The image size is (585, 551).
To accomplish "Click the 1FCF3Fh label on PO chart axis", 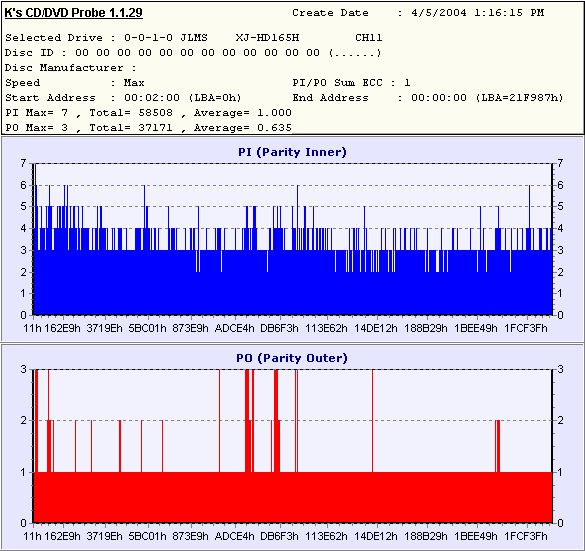I will point(526,536).
